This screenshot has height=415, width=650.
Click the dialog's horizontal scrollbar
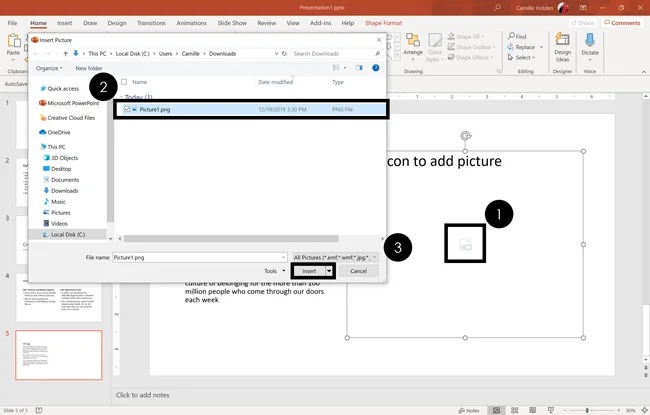[231, 238]
